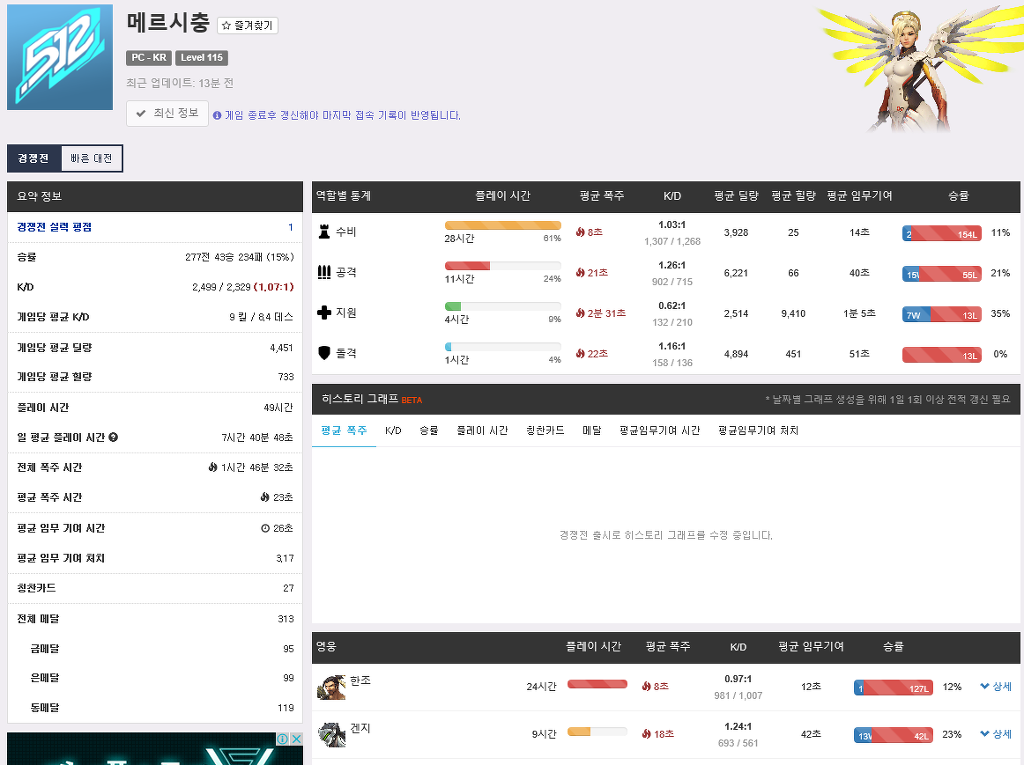This screenshot has height=765, width=1024.
Task: Expand 상세 details for 겐지
Action: click(x=996, y=734)
